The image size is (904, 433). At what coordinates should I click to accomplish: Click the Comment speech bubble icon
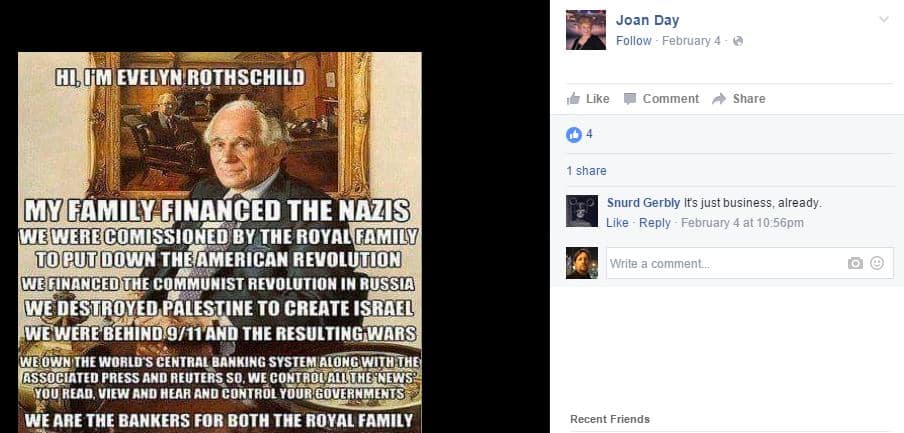[x=630, y=99]
